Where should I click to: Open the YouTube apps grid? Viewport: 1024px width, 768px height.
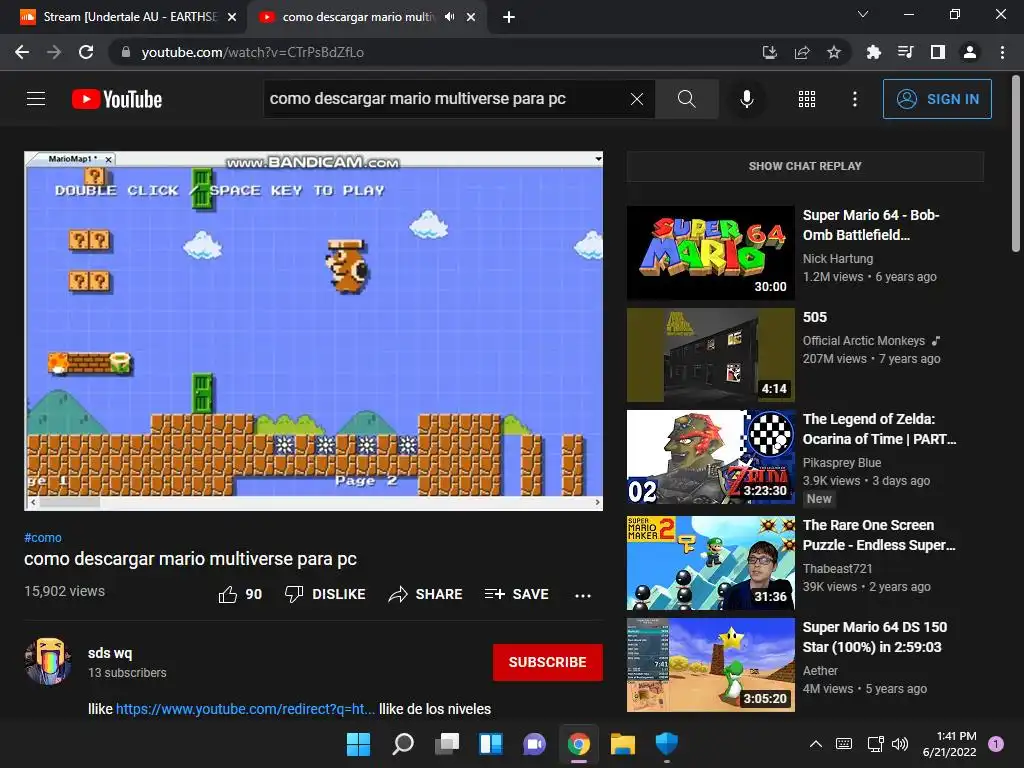[807, 99]
